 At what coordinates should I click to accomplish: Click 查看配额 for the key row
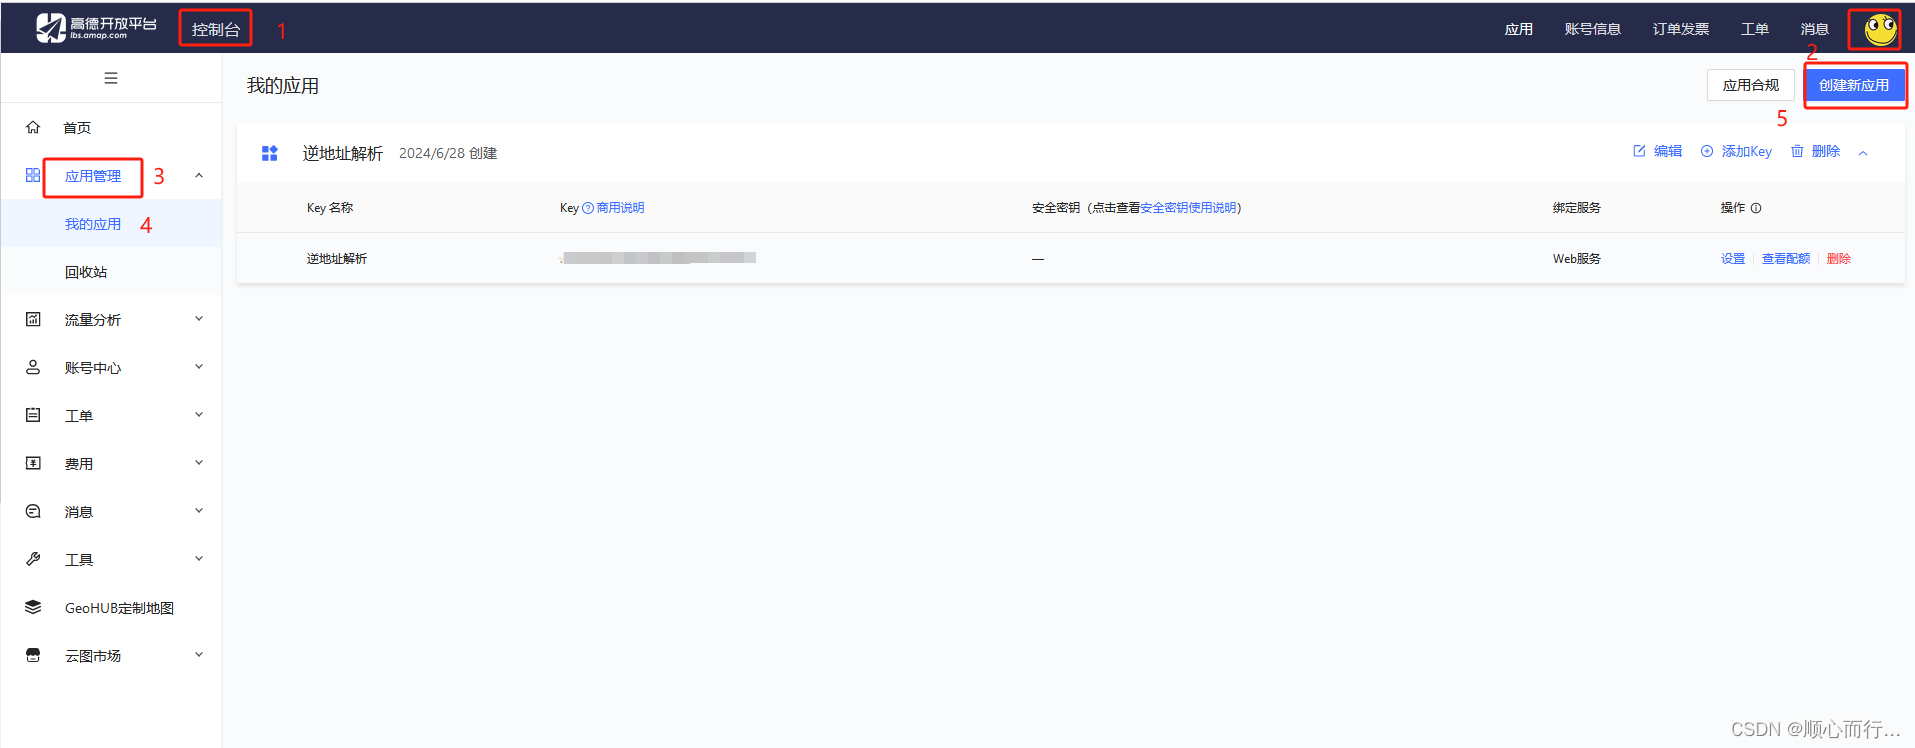(1786, 259)
